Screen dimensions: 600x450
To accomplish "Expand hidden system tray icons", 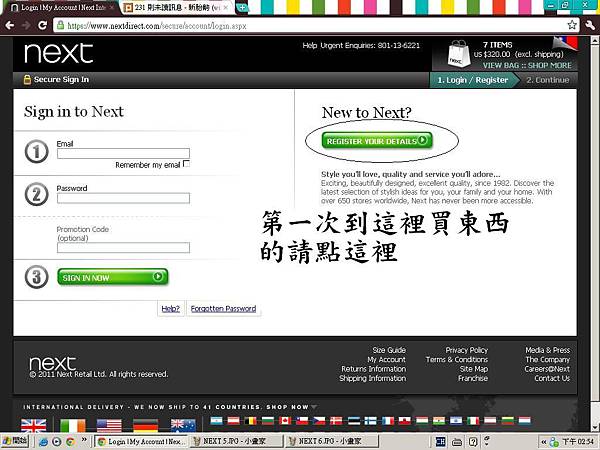I will coord(544,442).
